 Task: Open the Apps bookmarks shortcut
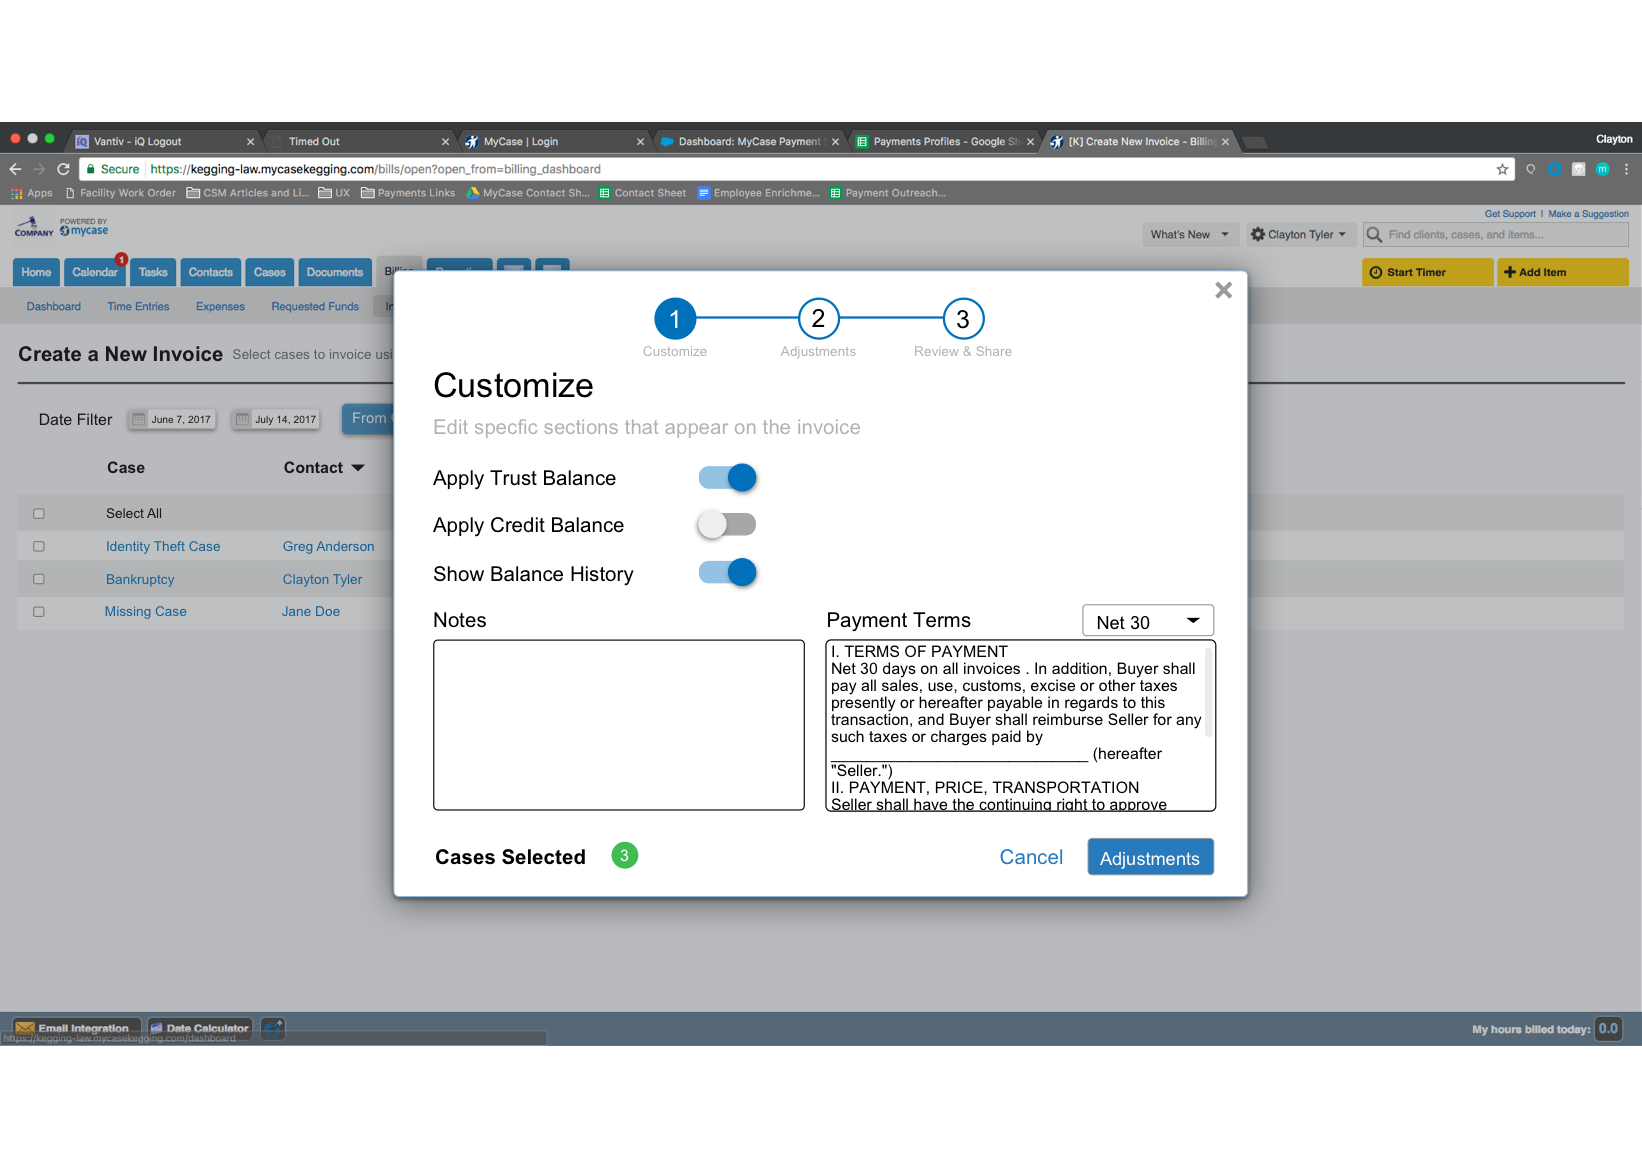coord(31,193)
